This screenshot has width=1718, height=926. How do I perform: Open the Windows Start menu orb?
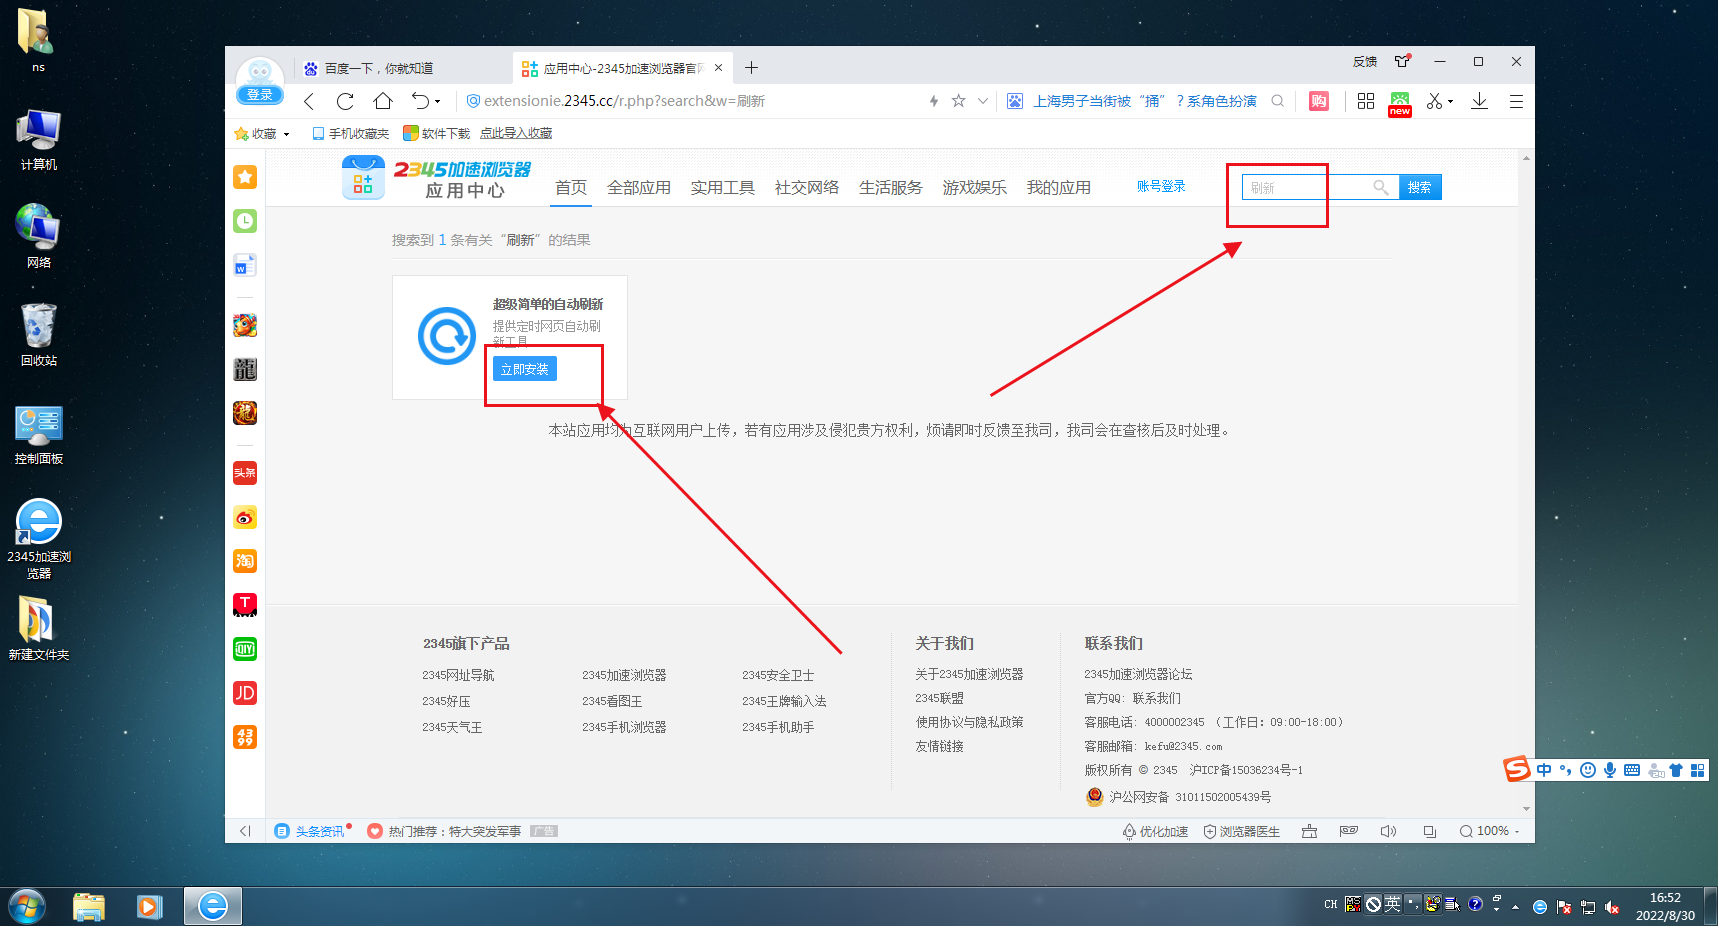click(26, 907)
